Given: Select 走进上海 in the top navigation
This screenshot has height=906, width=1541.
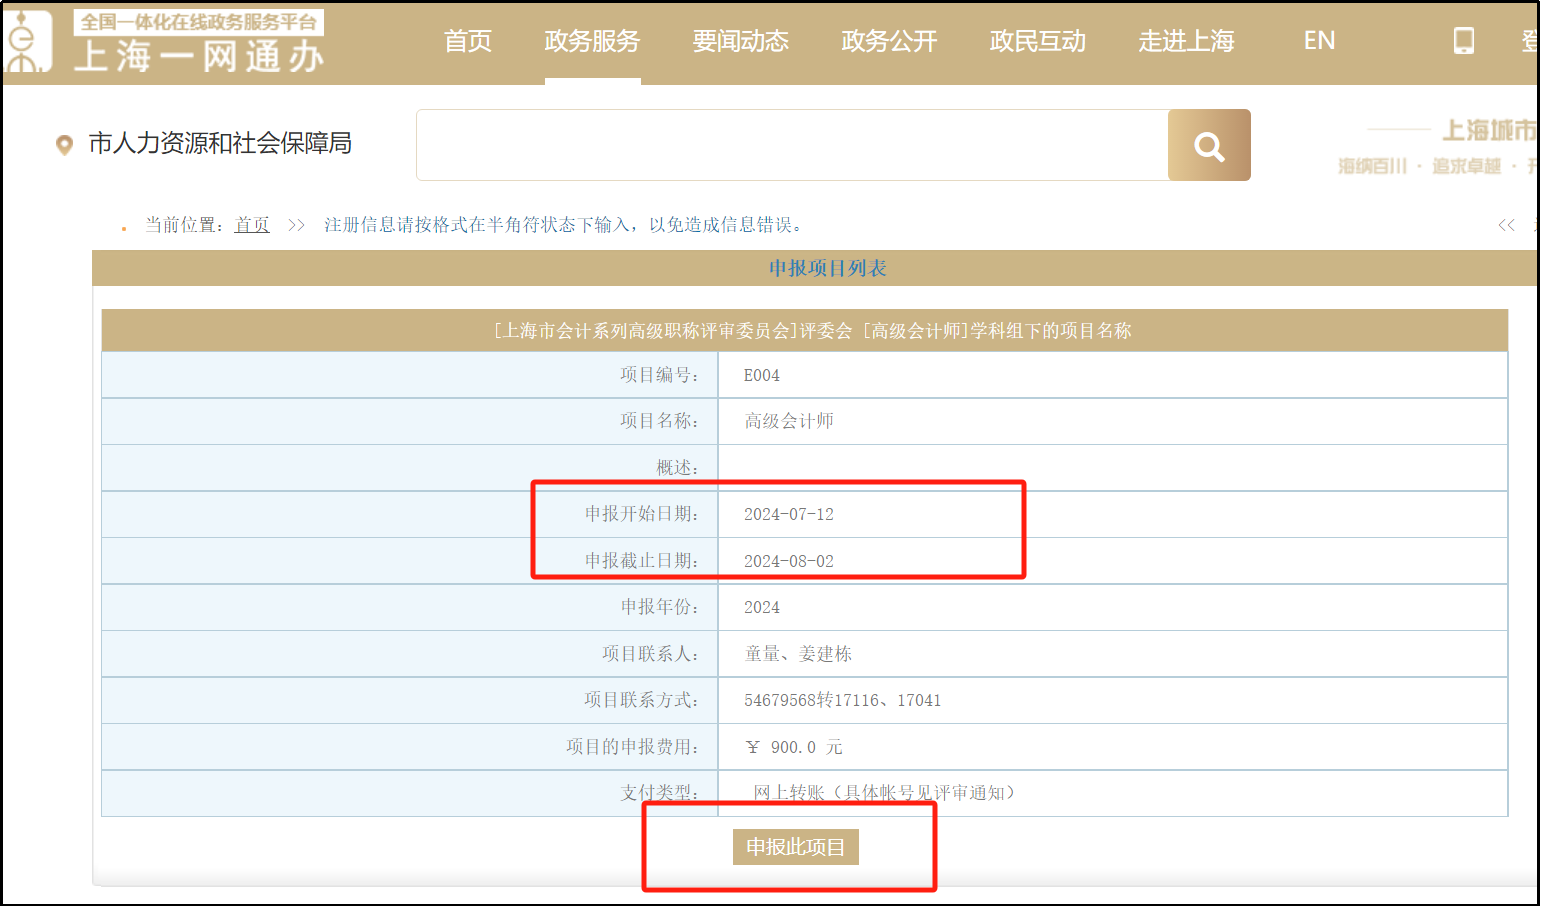Looking at the screenshot, I should coord(1186,41).
